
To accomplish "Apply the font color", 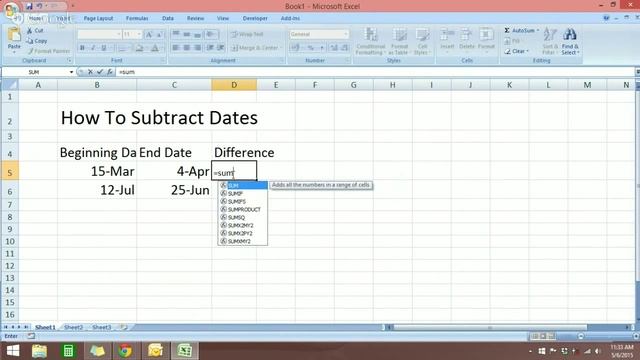I will coord(155,48).
